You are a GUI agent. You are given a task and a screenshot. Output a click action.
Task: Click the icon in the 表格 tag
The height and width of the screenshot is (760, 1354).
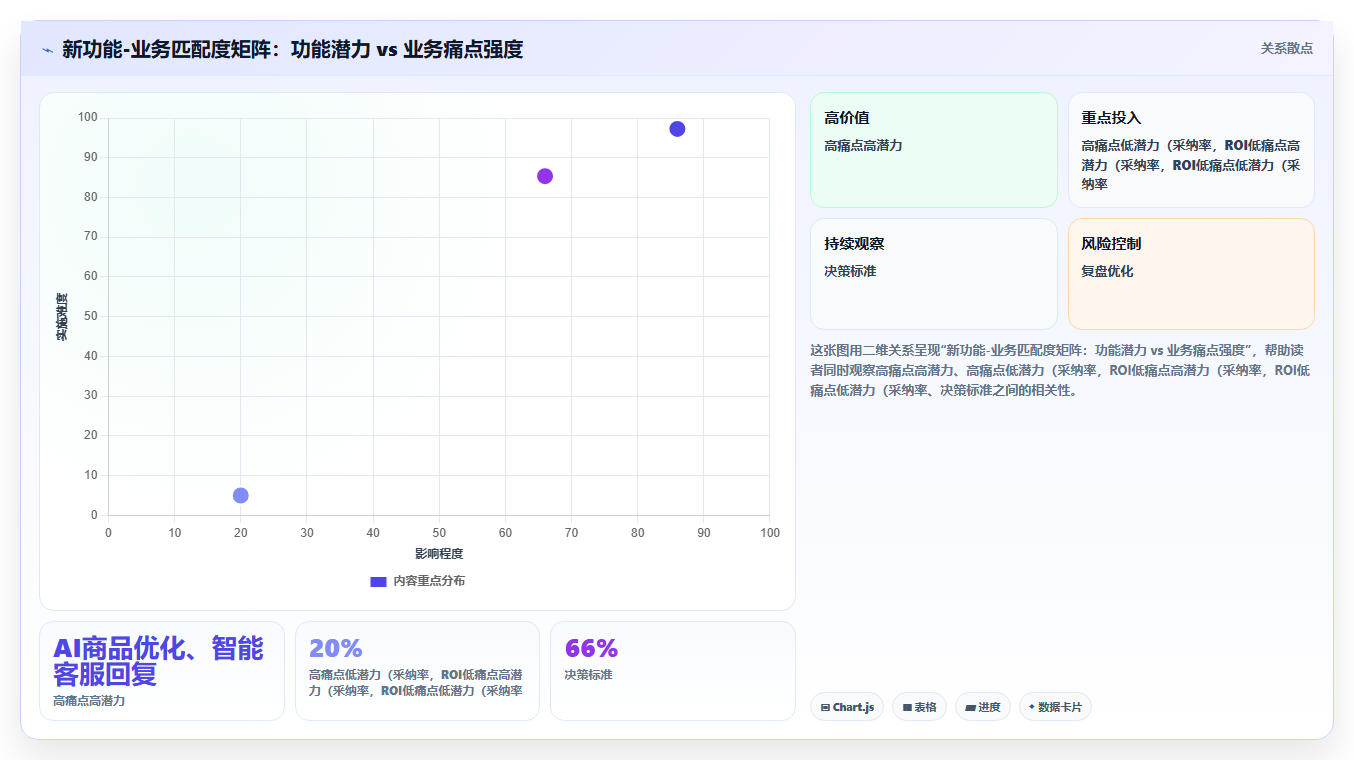[907, 707]
